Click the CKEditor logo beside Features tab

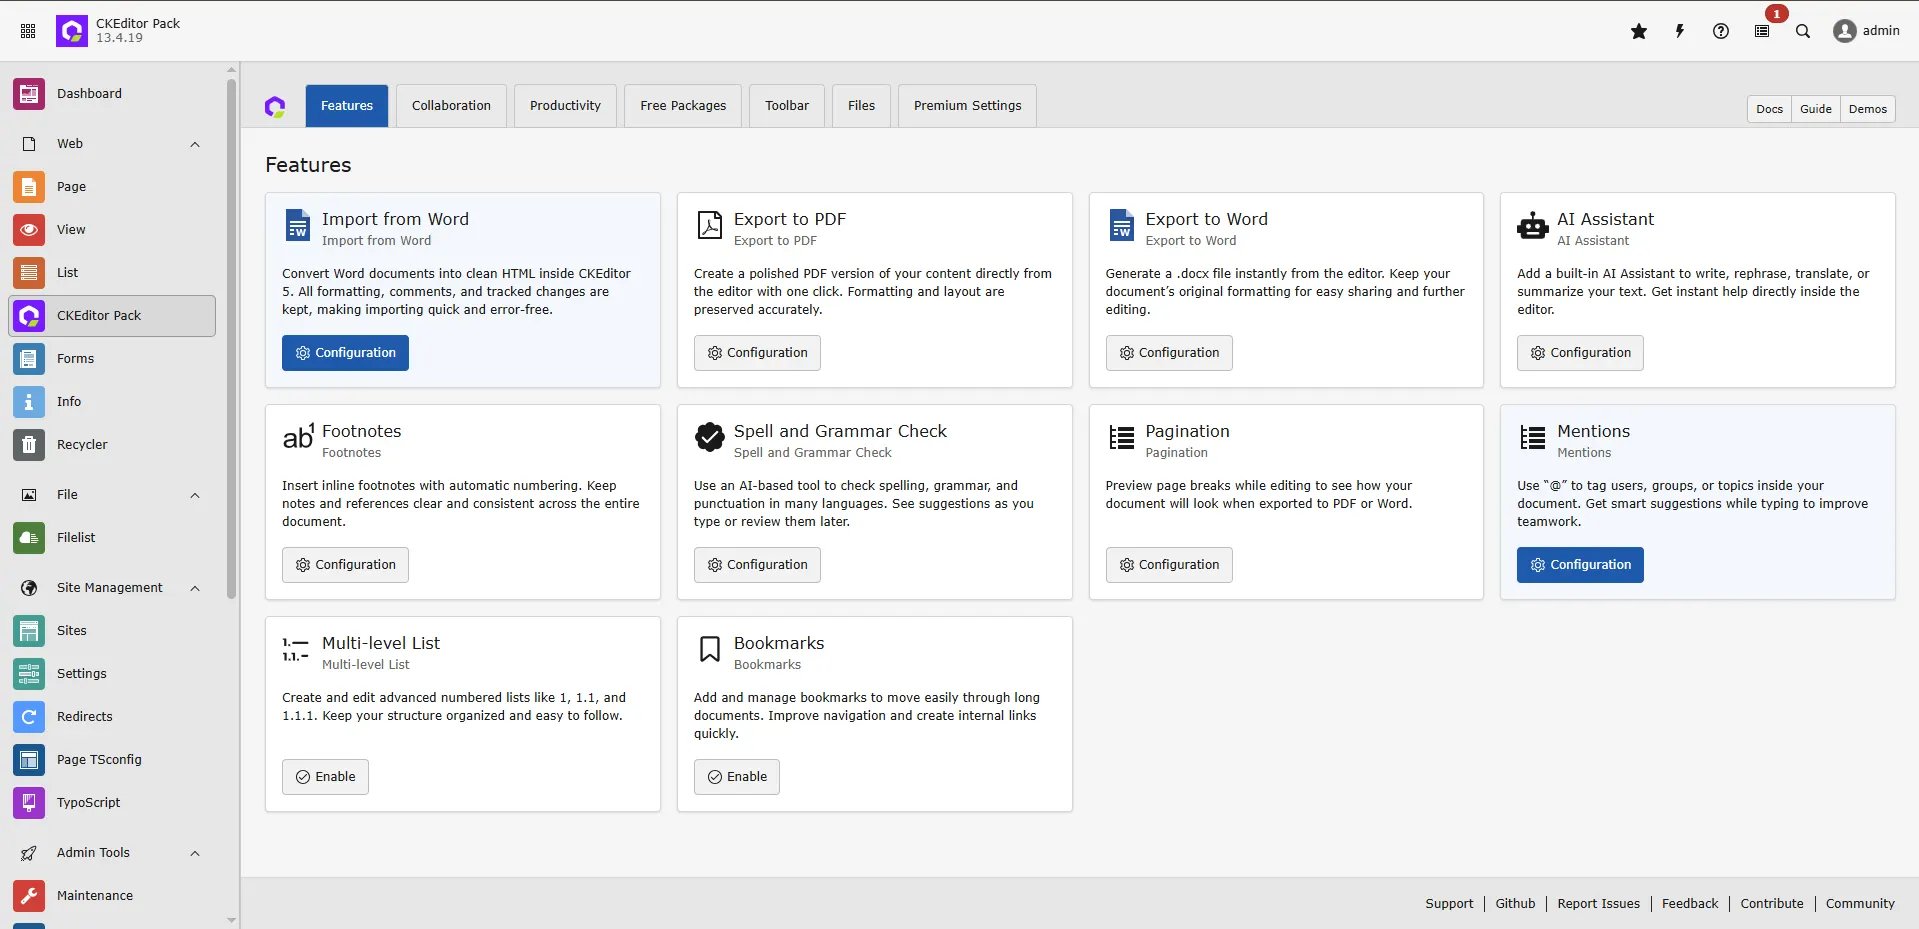[275, 106]
